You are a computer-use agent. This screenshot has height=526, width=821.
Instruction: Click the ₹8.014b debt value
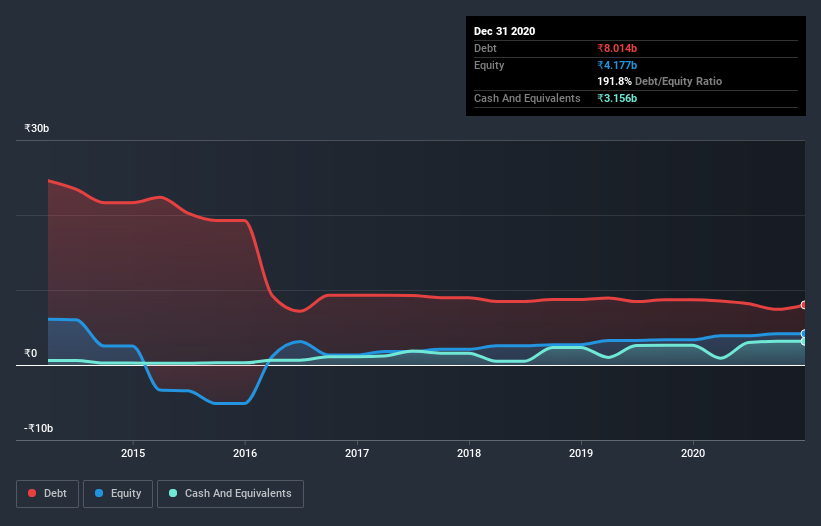[617, 48]
